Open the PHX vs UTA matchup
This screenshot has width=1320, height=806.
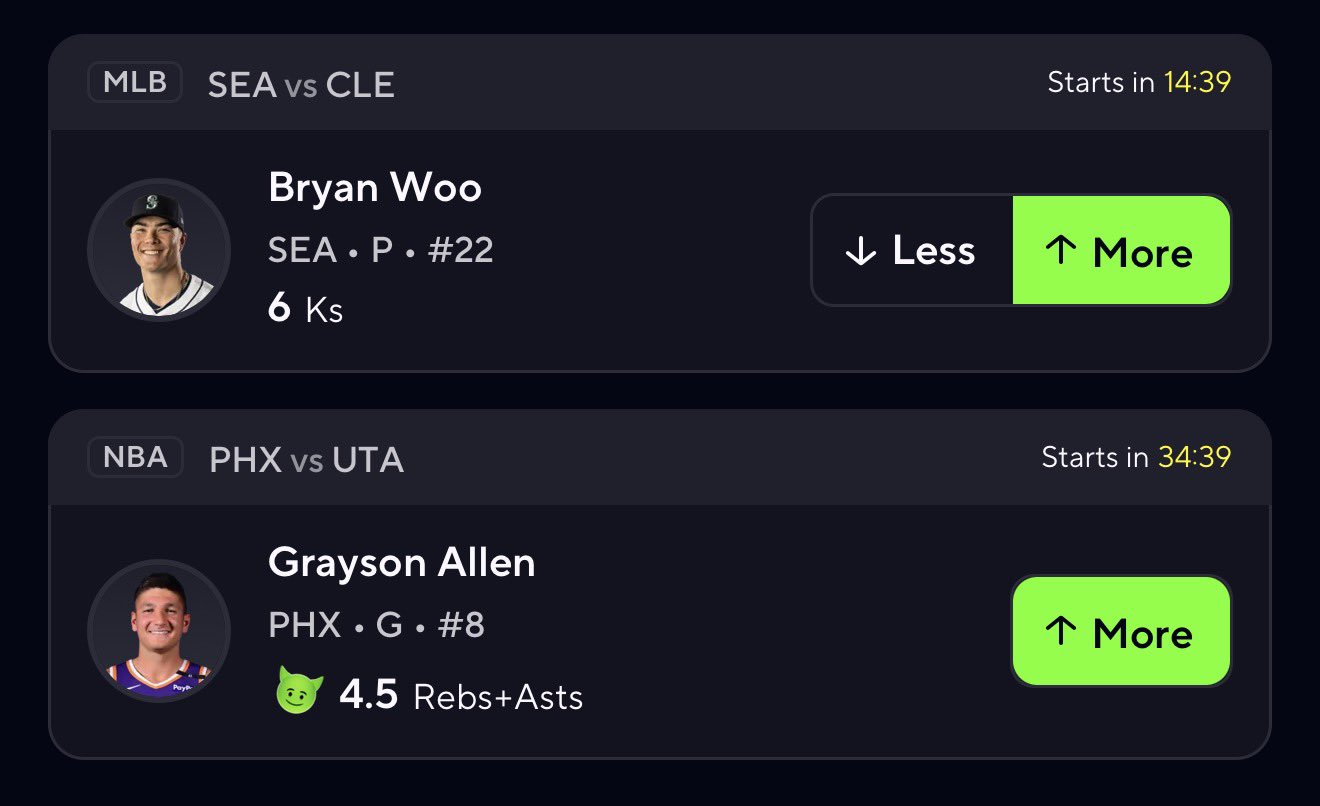coord(306,460)
